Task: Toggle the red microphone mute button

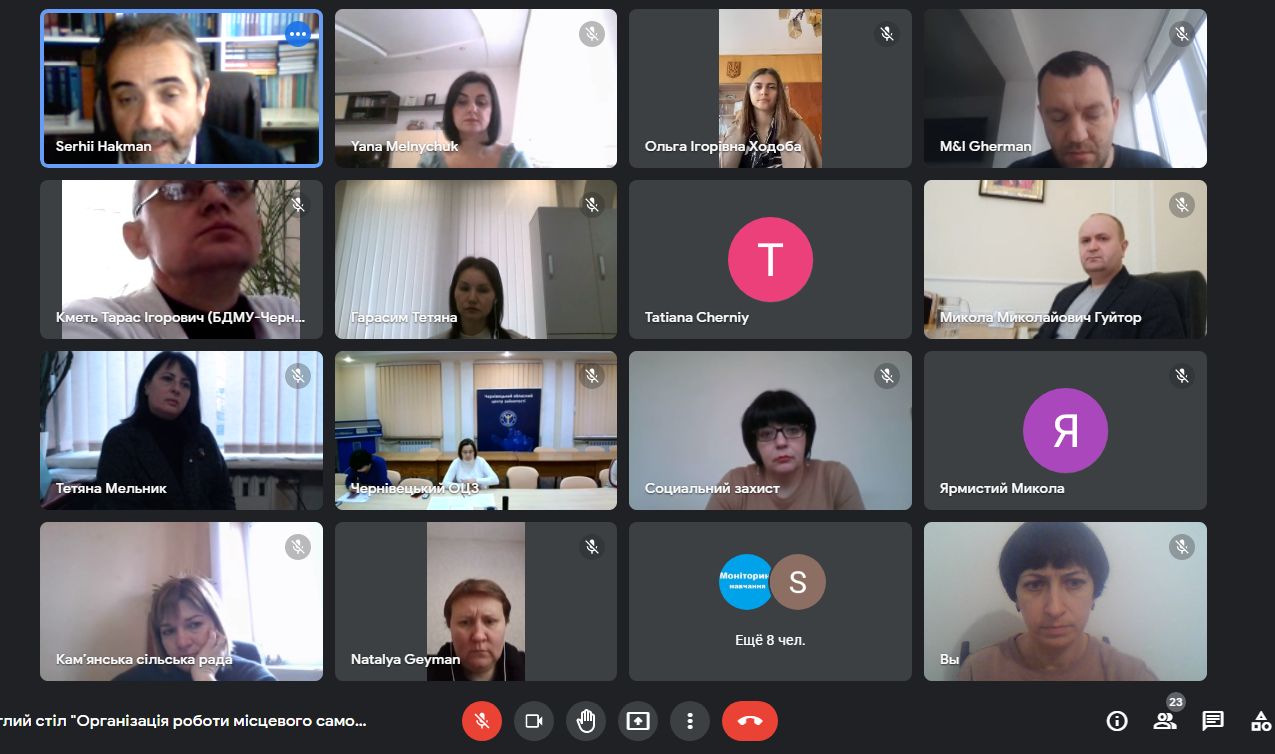Action: (481, 721)
